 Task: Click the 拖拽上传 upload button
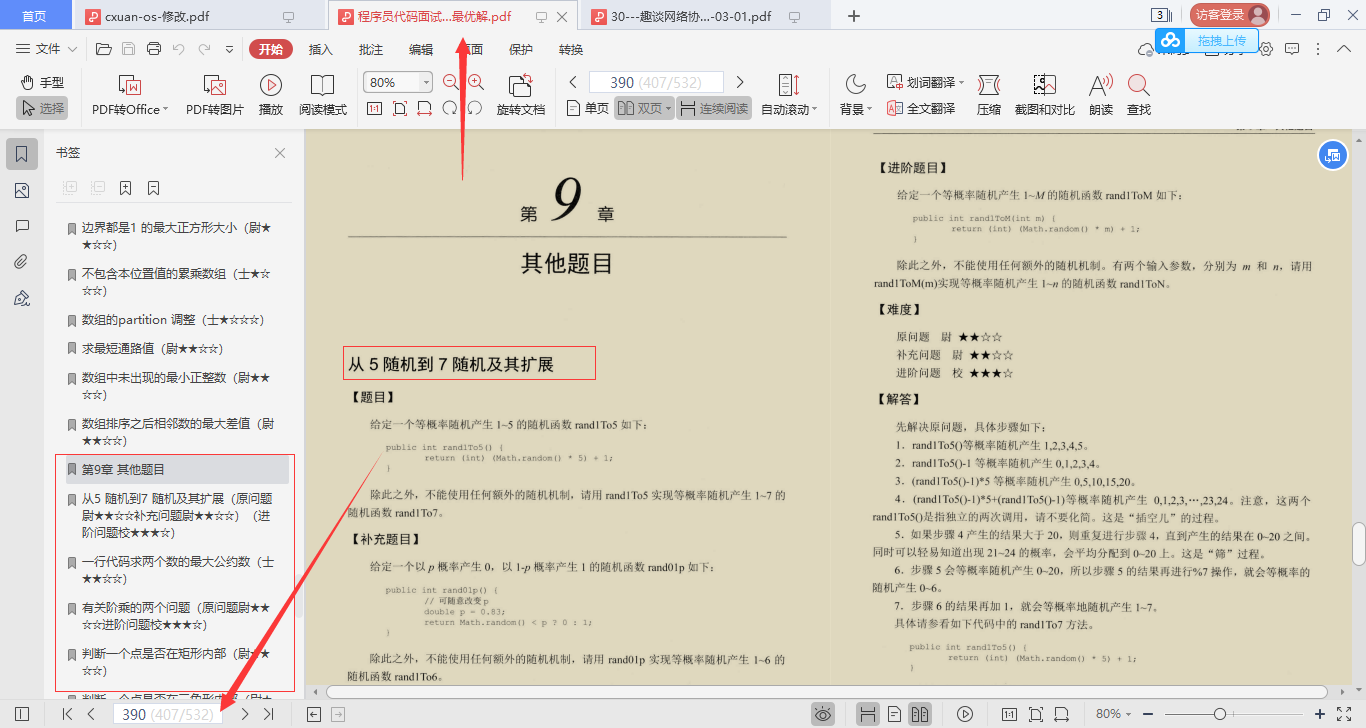(1206, 40)
